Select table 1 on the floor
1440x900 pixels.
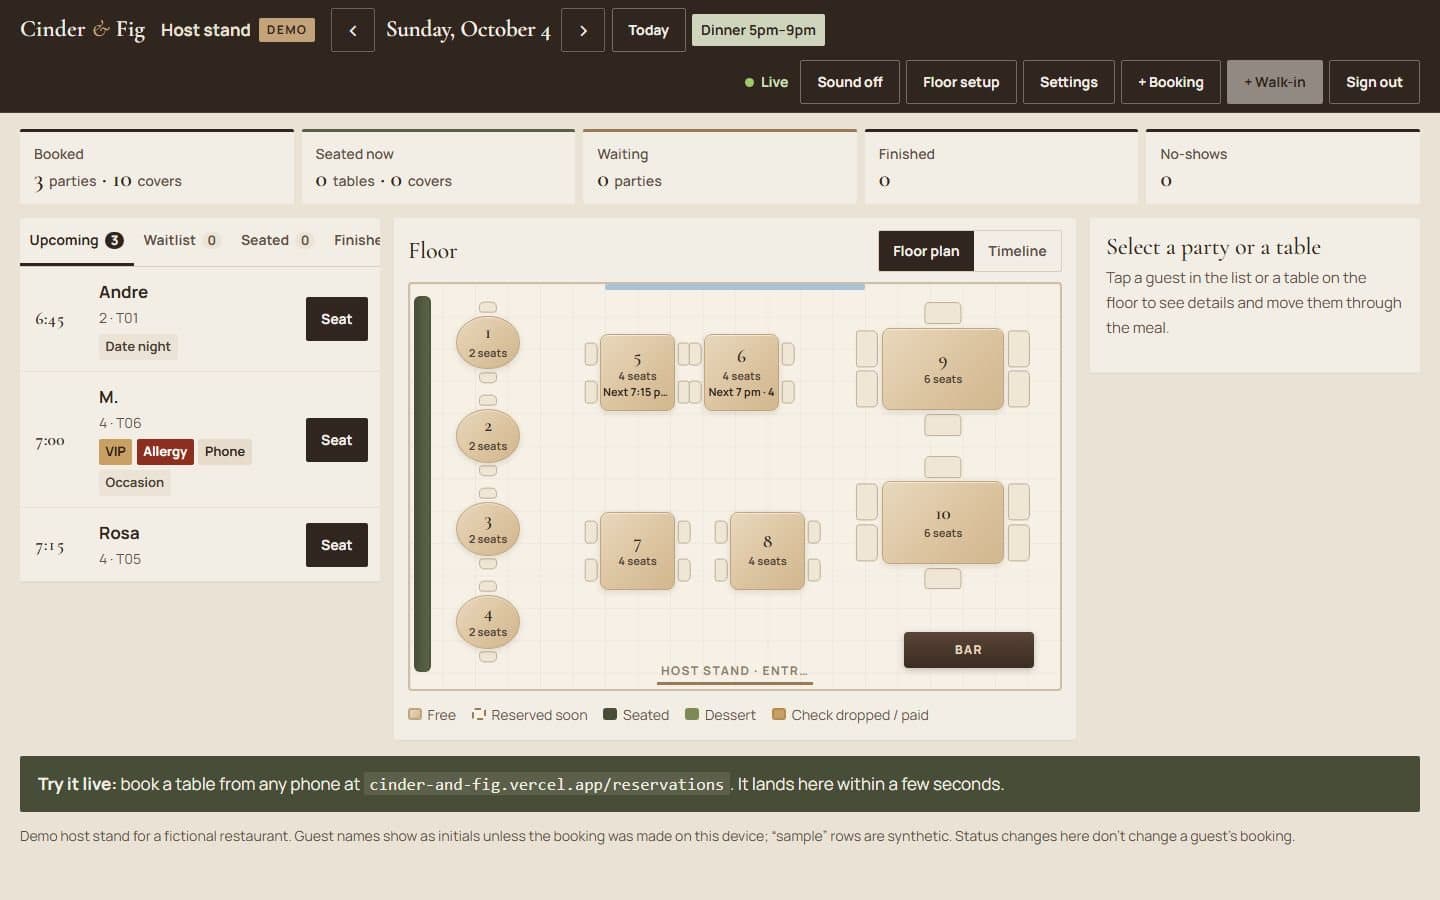pos(488,343)
